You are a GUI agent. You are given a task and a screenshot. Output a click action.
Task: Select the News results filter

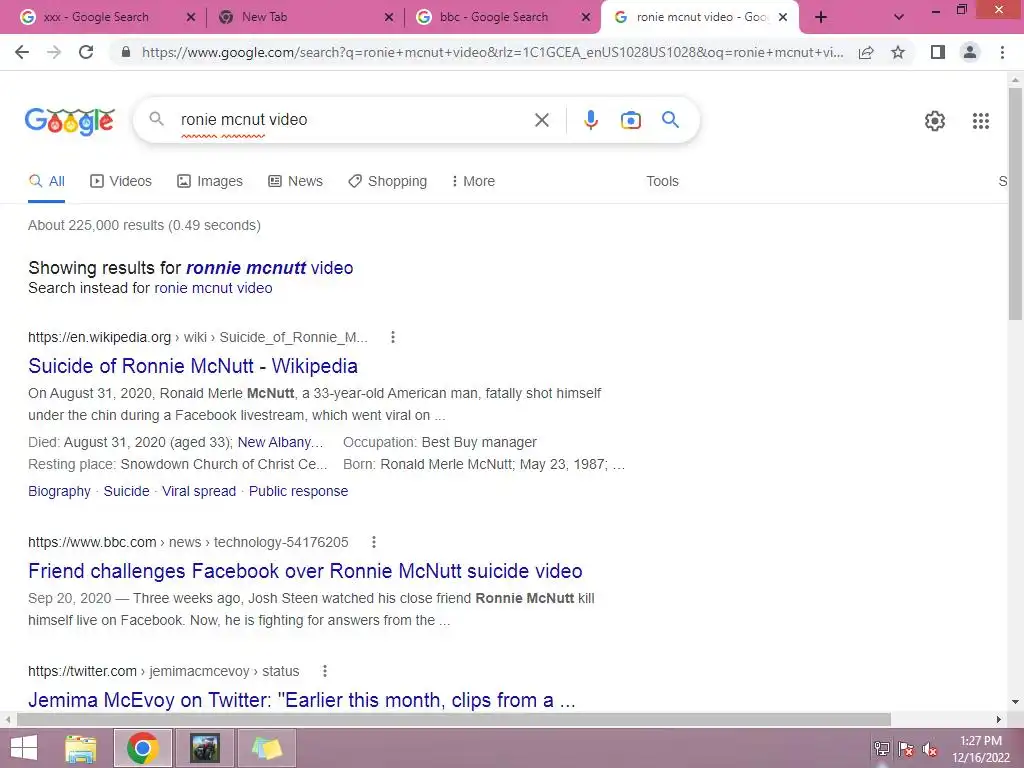tap(295, 182)
